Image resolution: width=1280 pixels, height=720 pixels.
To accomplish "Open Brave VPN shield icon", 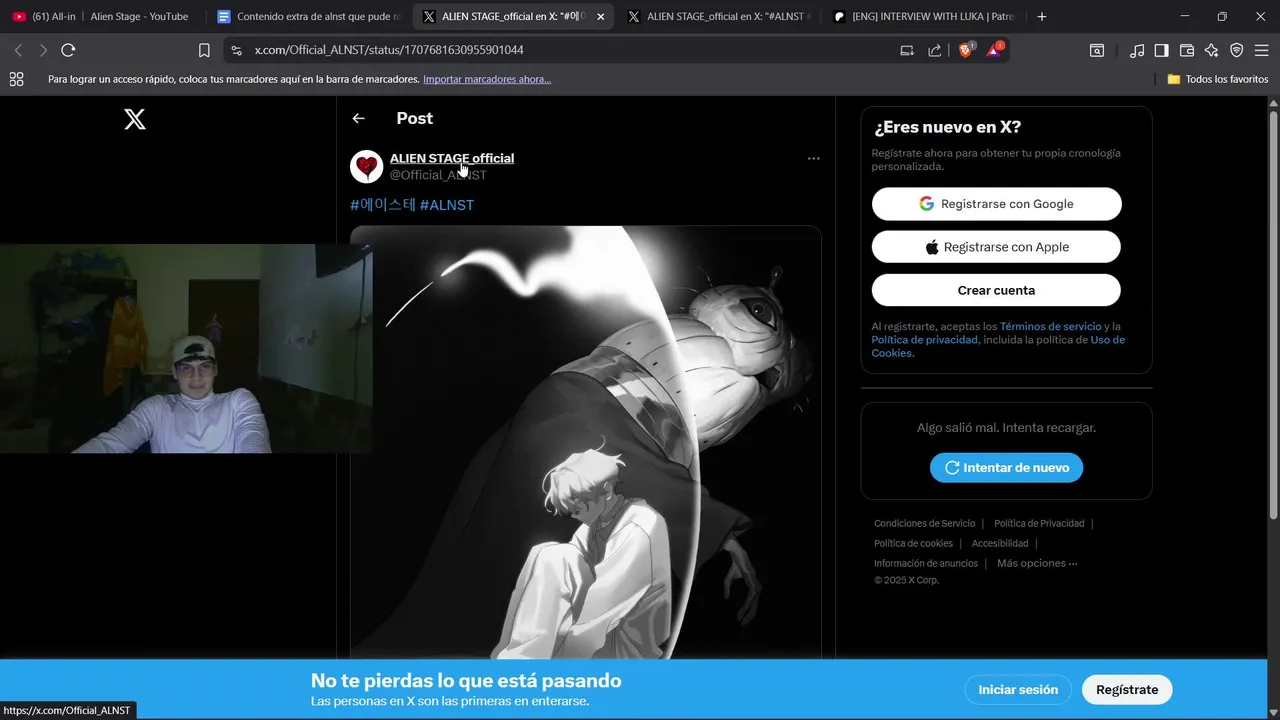I will [1237, 50].
